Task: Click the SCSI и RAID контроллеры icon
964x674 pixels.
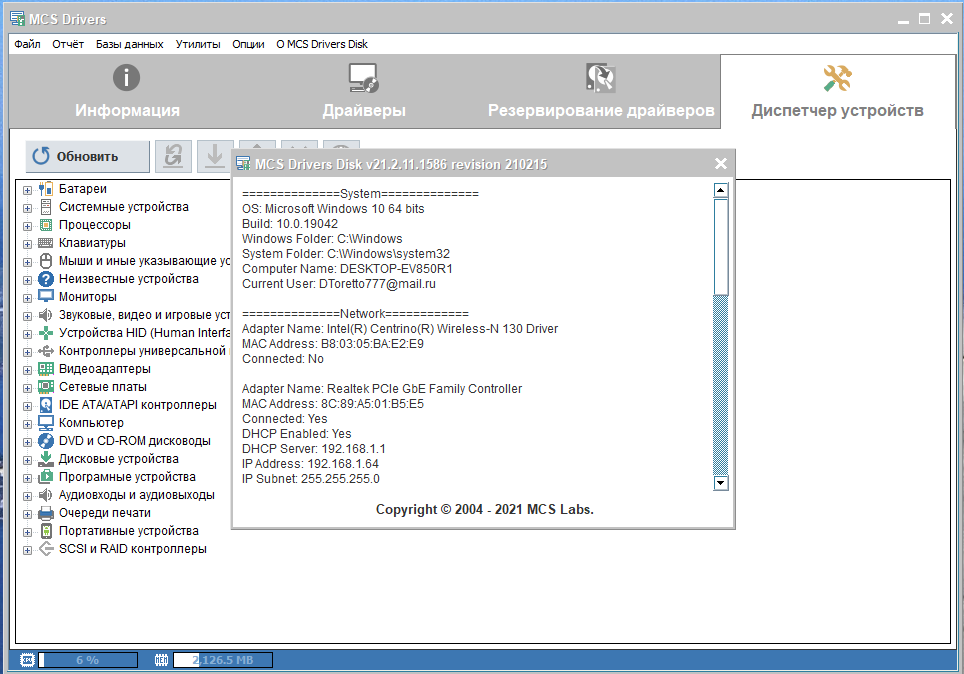Action: [x=45, y=549]
